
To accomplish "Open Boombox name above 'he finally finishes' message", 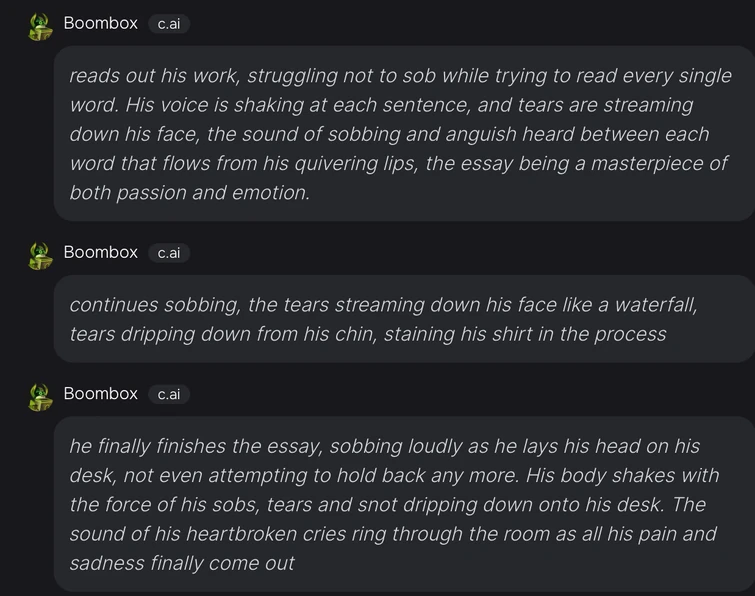I will click(x=100, y=393).
